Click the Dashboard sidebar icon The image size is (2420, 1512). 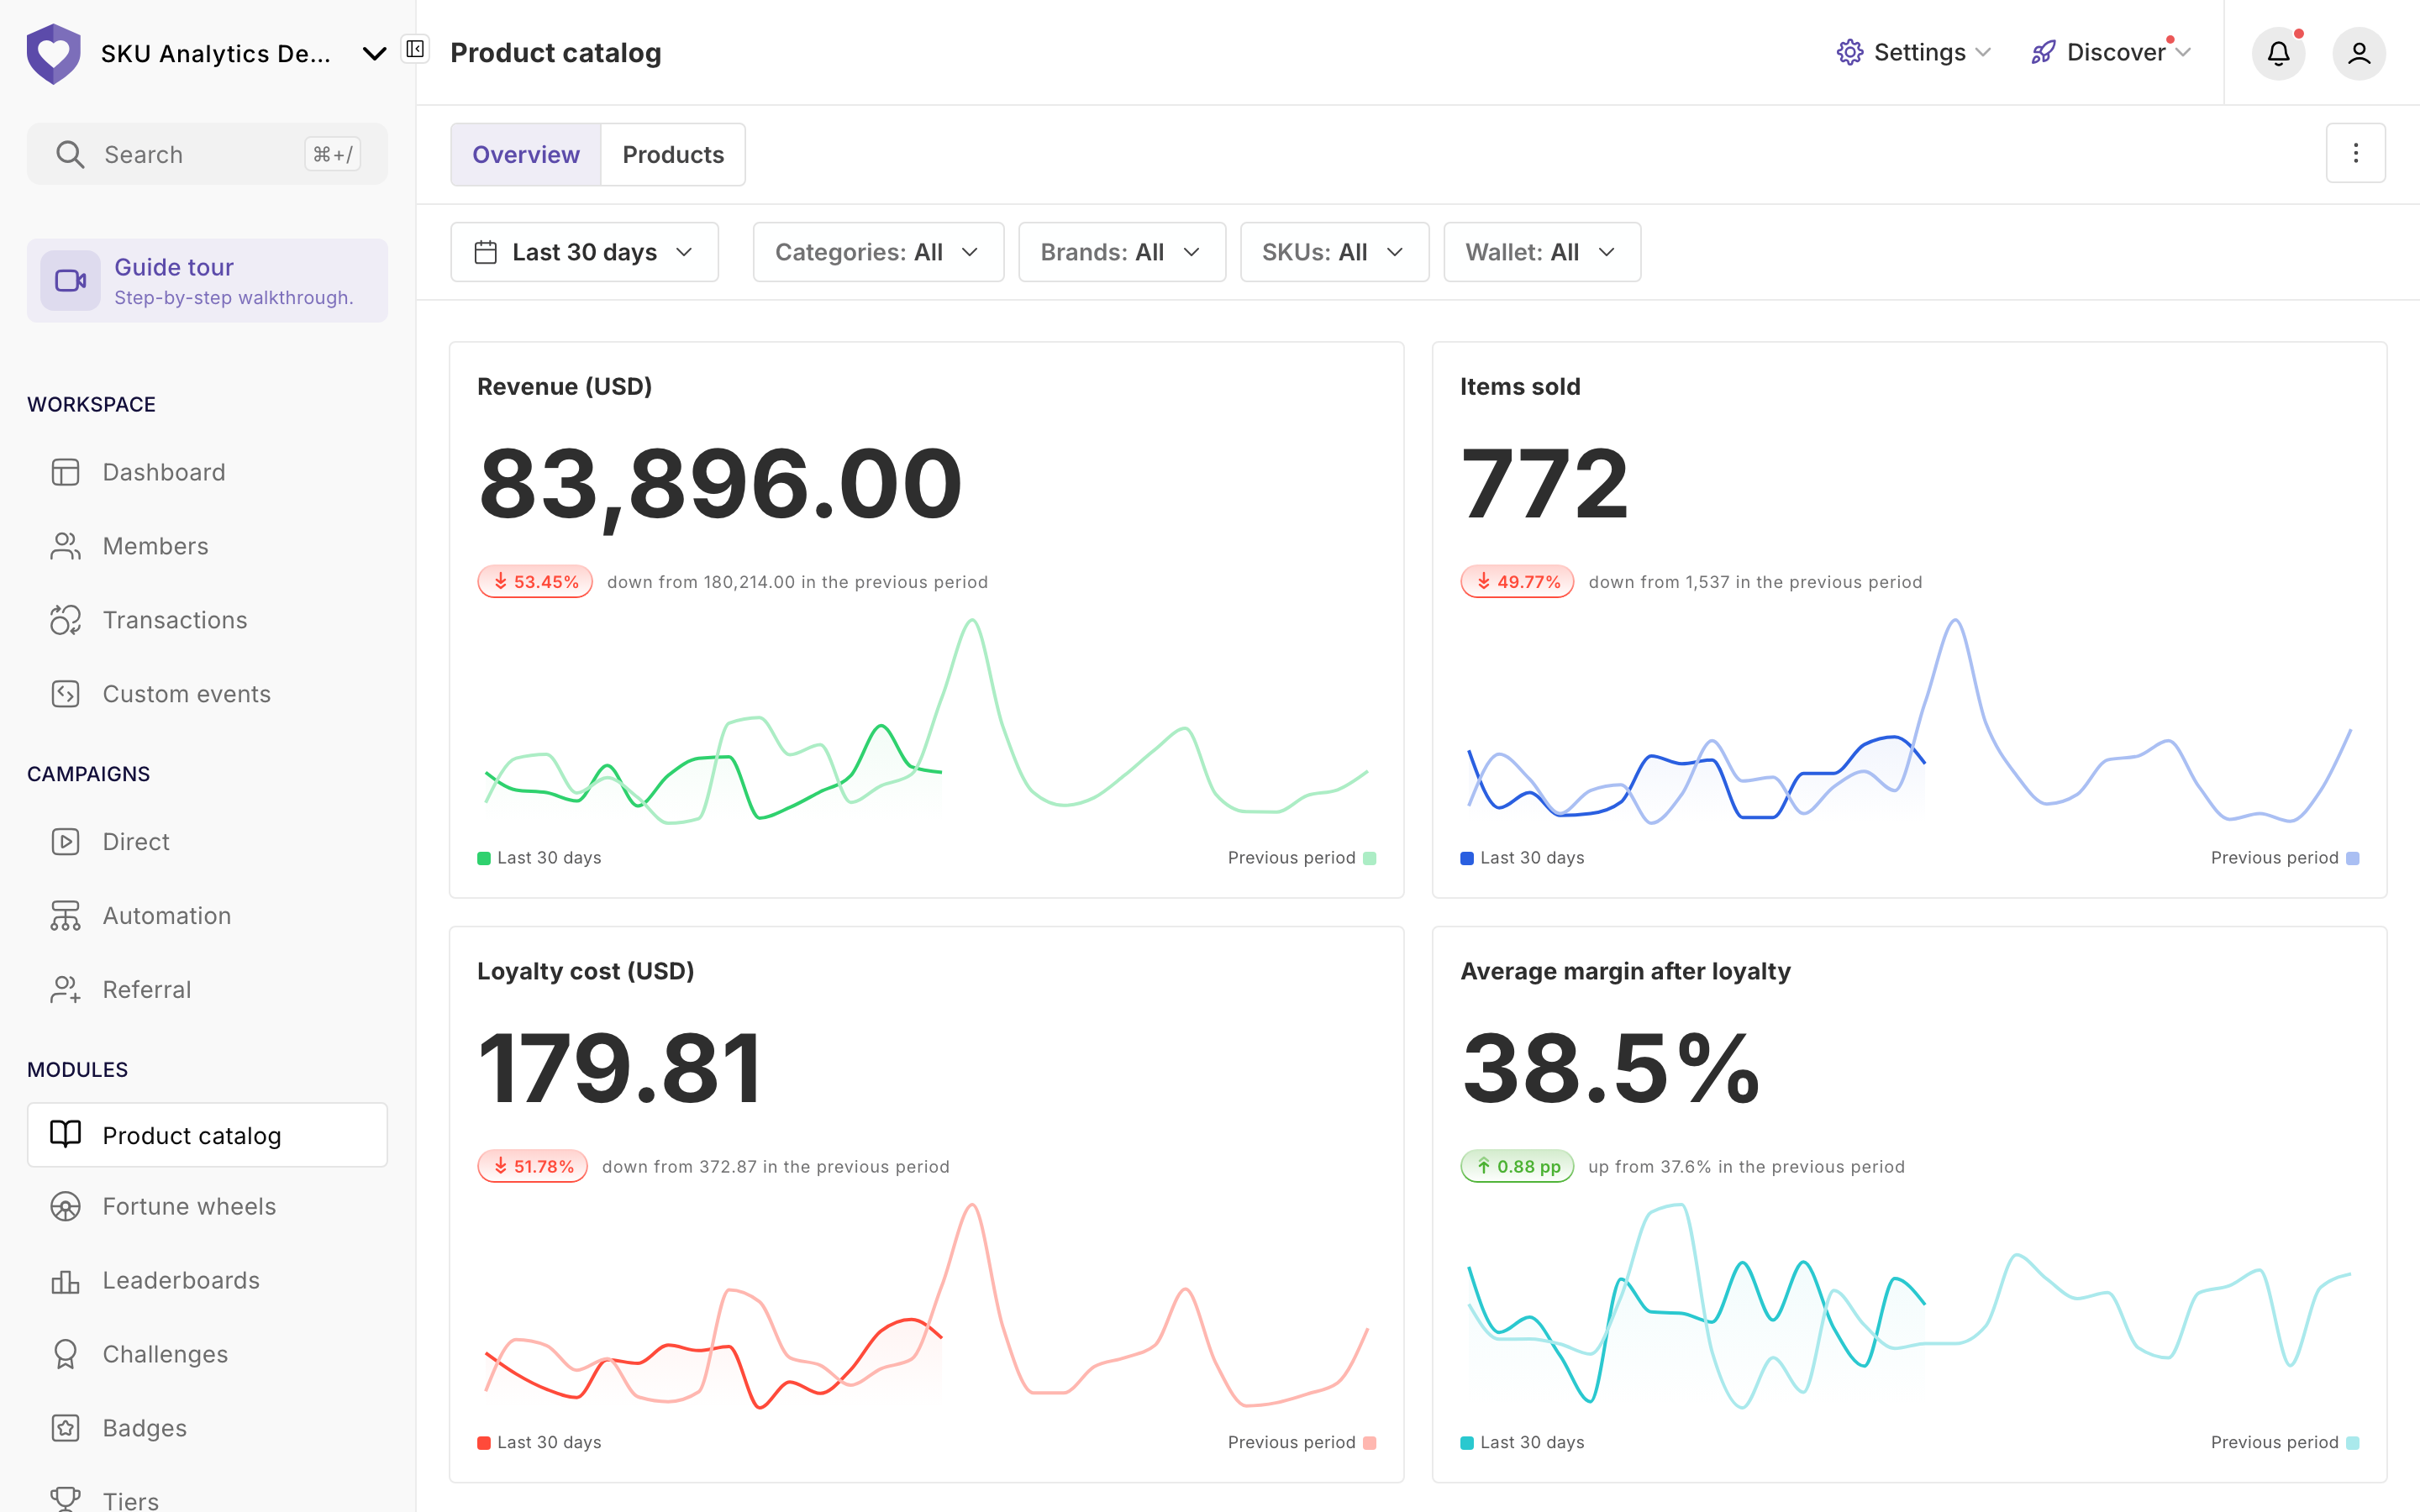coord(65,472)
